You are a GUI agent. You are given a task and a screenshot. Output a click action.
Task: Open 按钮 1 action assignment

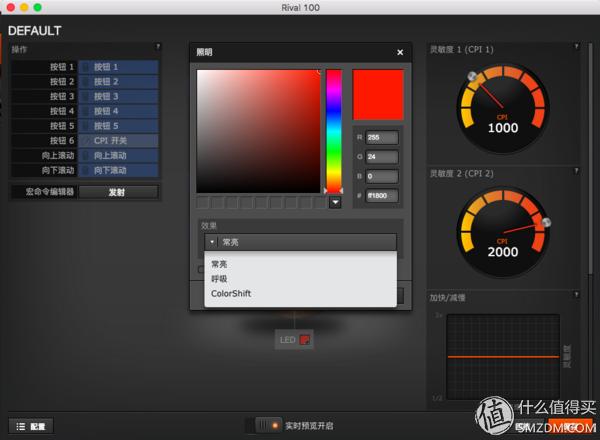(118, 67)
